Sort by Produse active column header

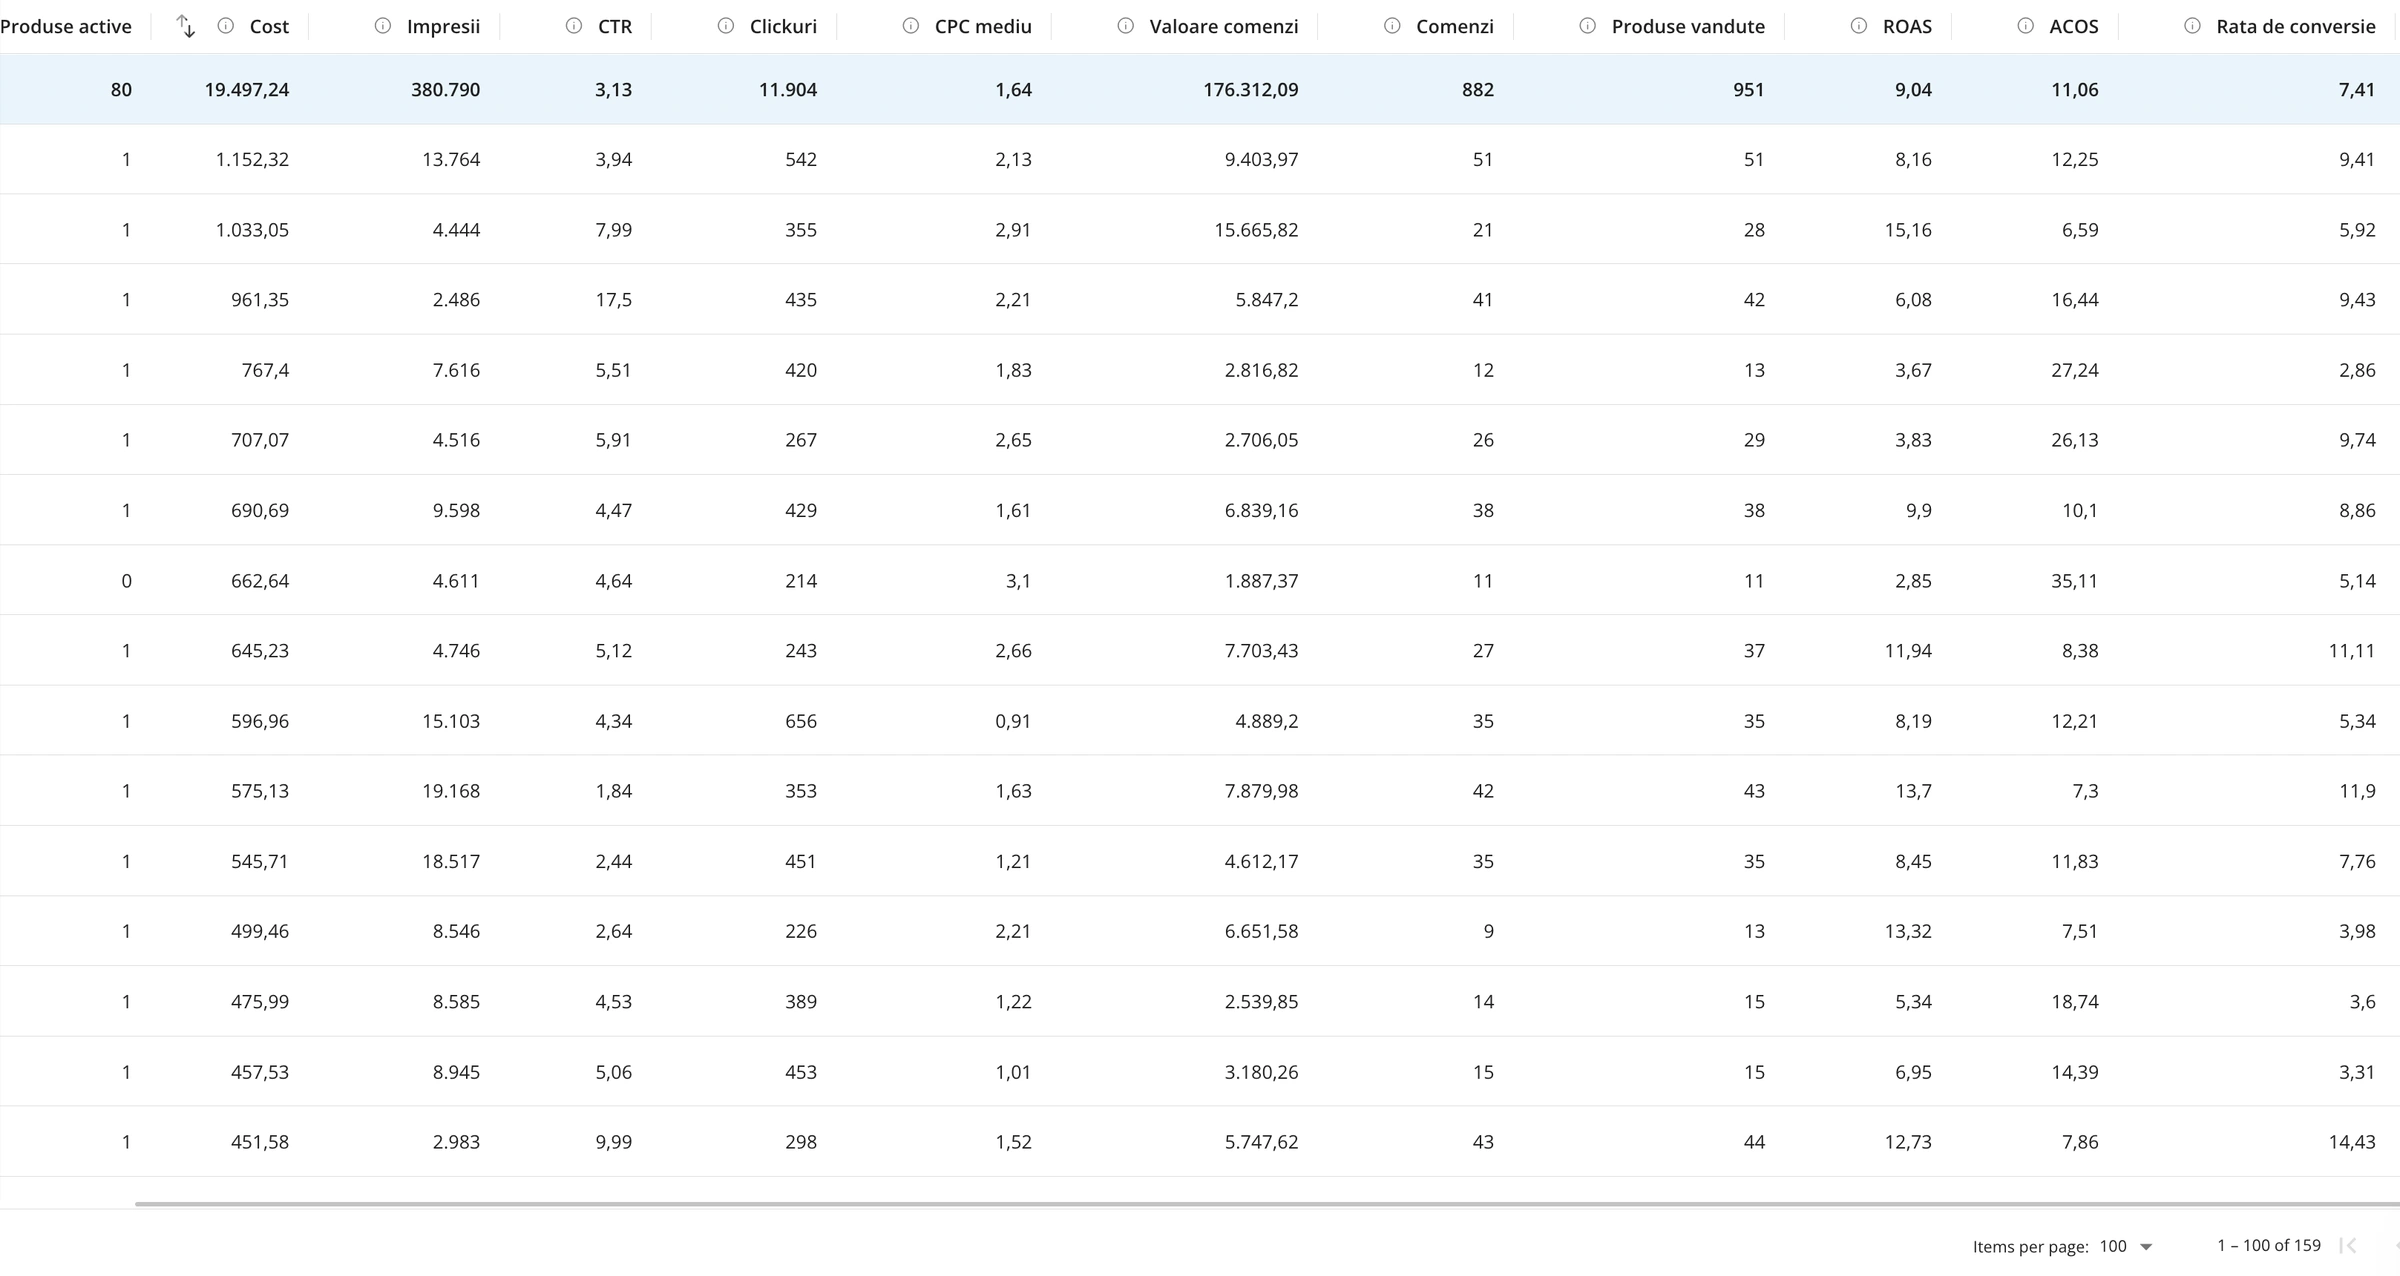point(66,26)
